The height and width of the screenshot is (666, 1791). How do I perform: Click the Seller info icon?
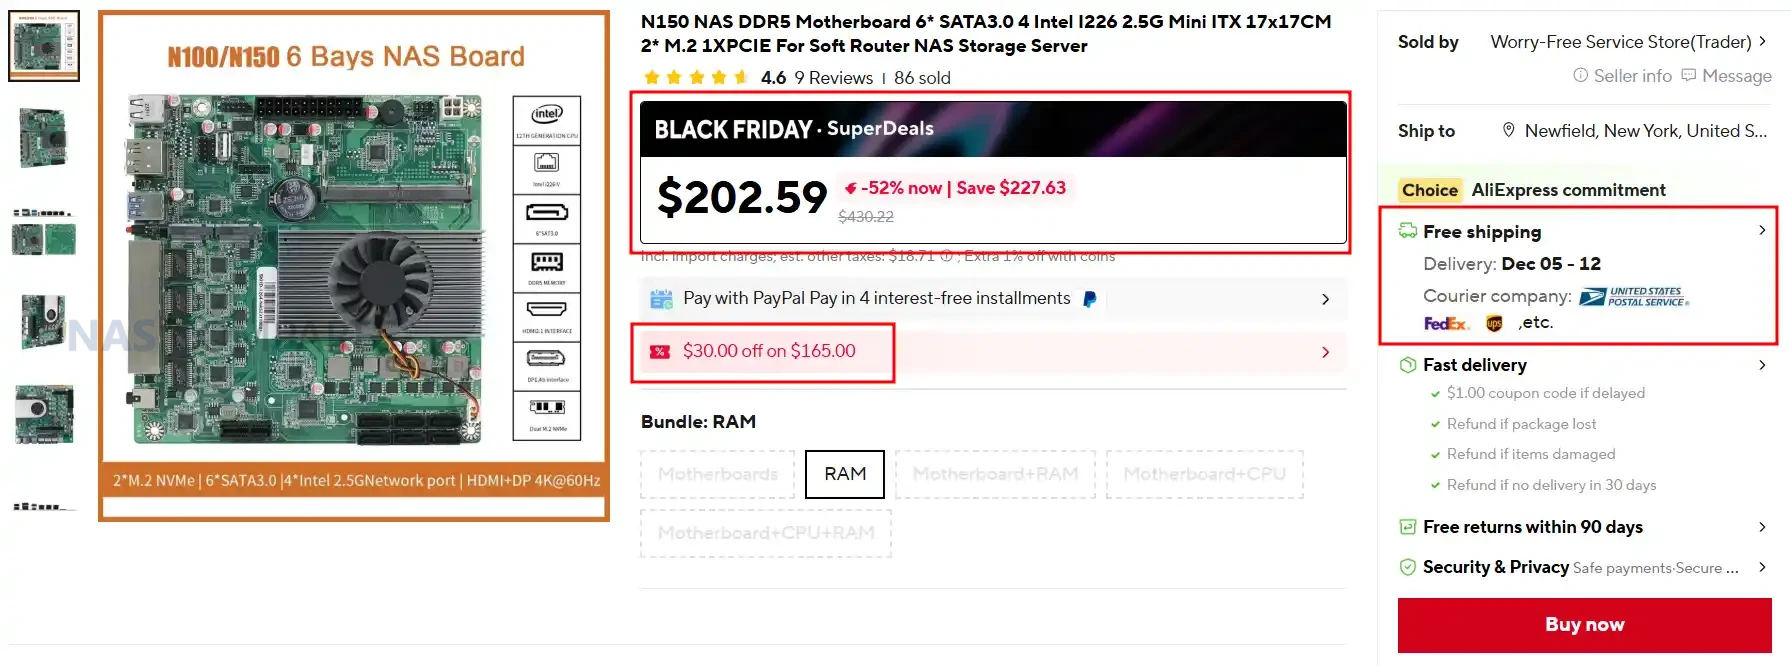pos(1580,76)
